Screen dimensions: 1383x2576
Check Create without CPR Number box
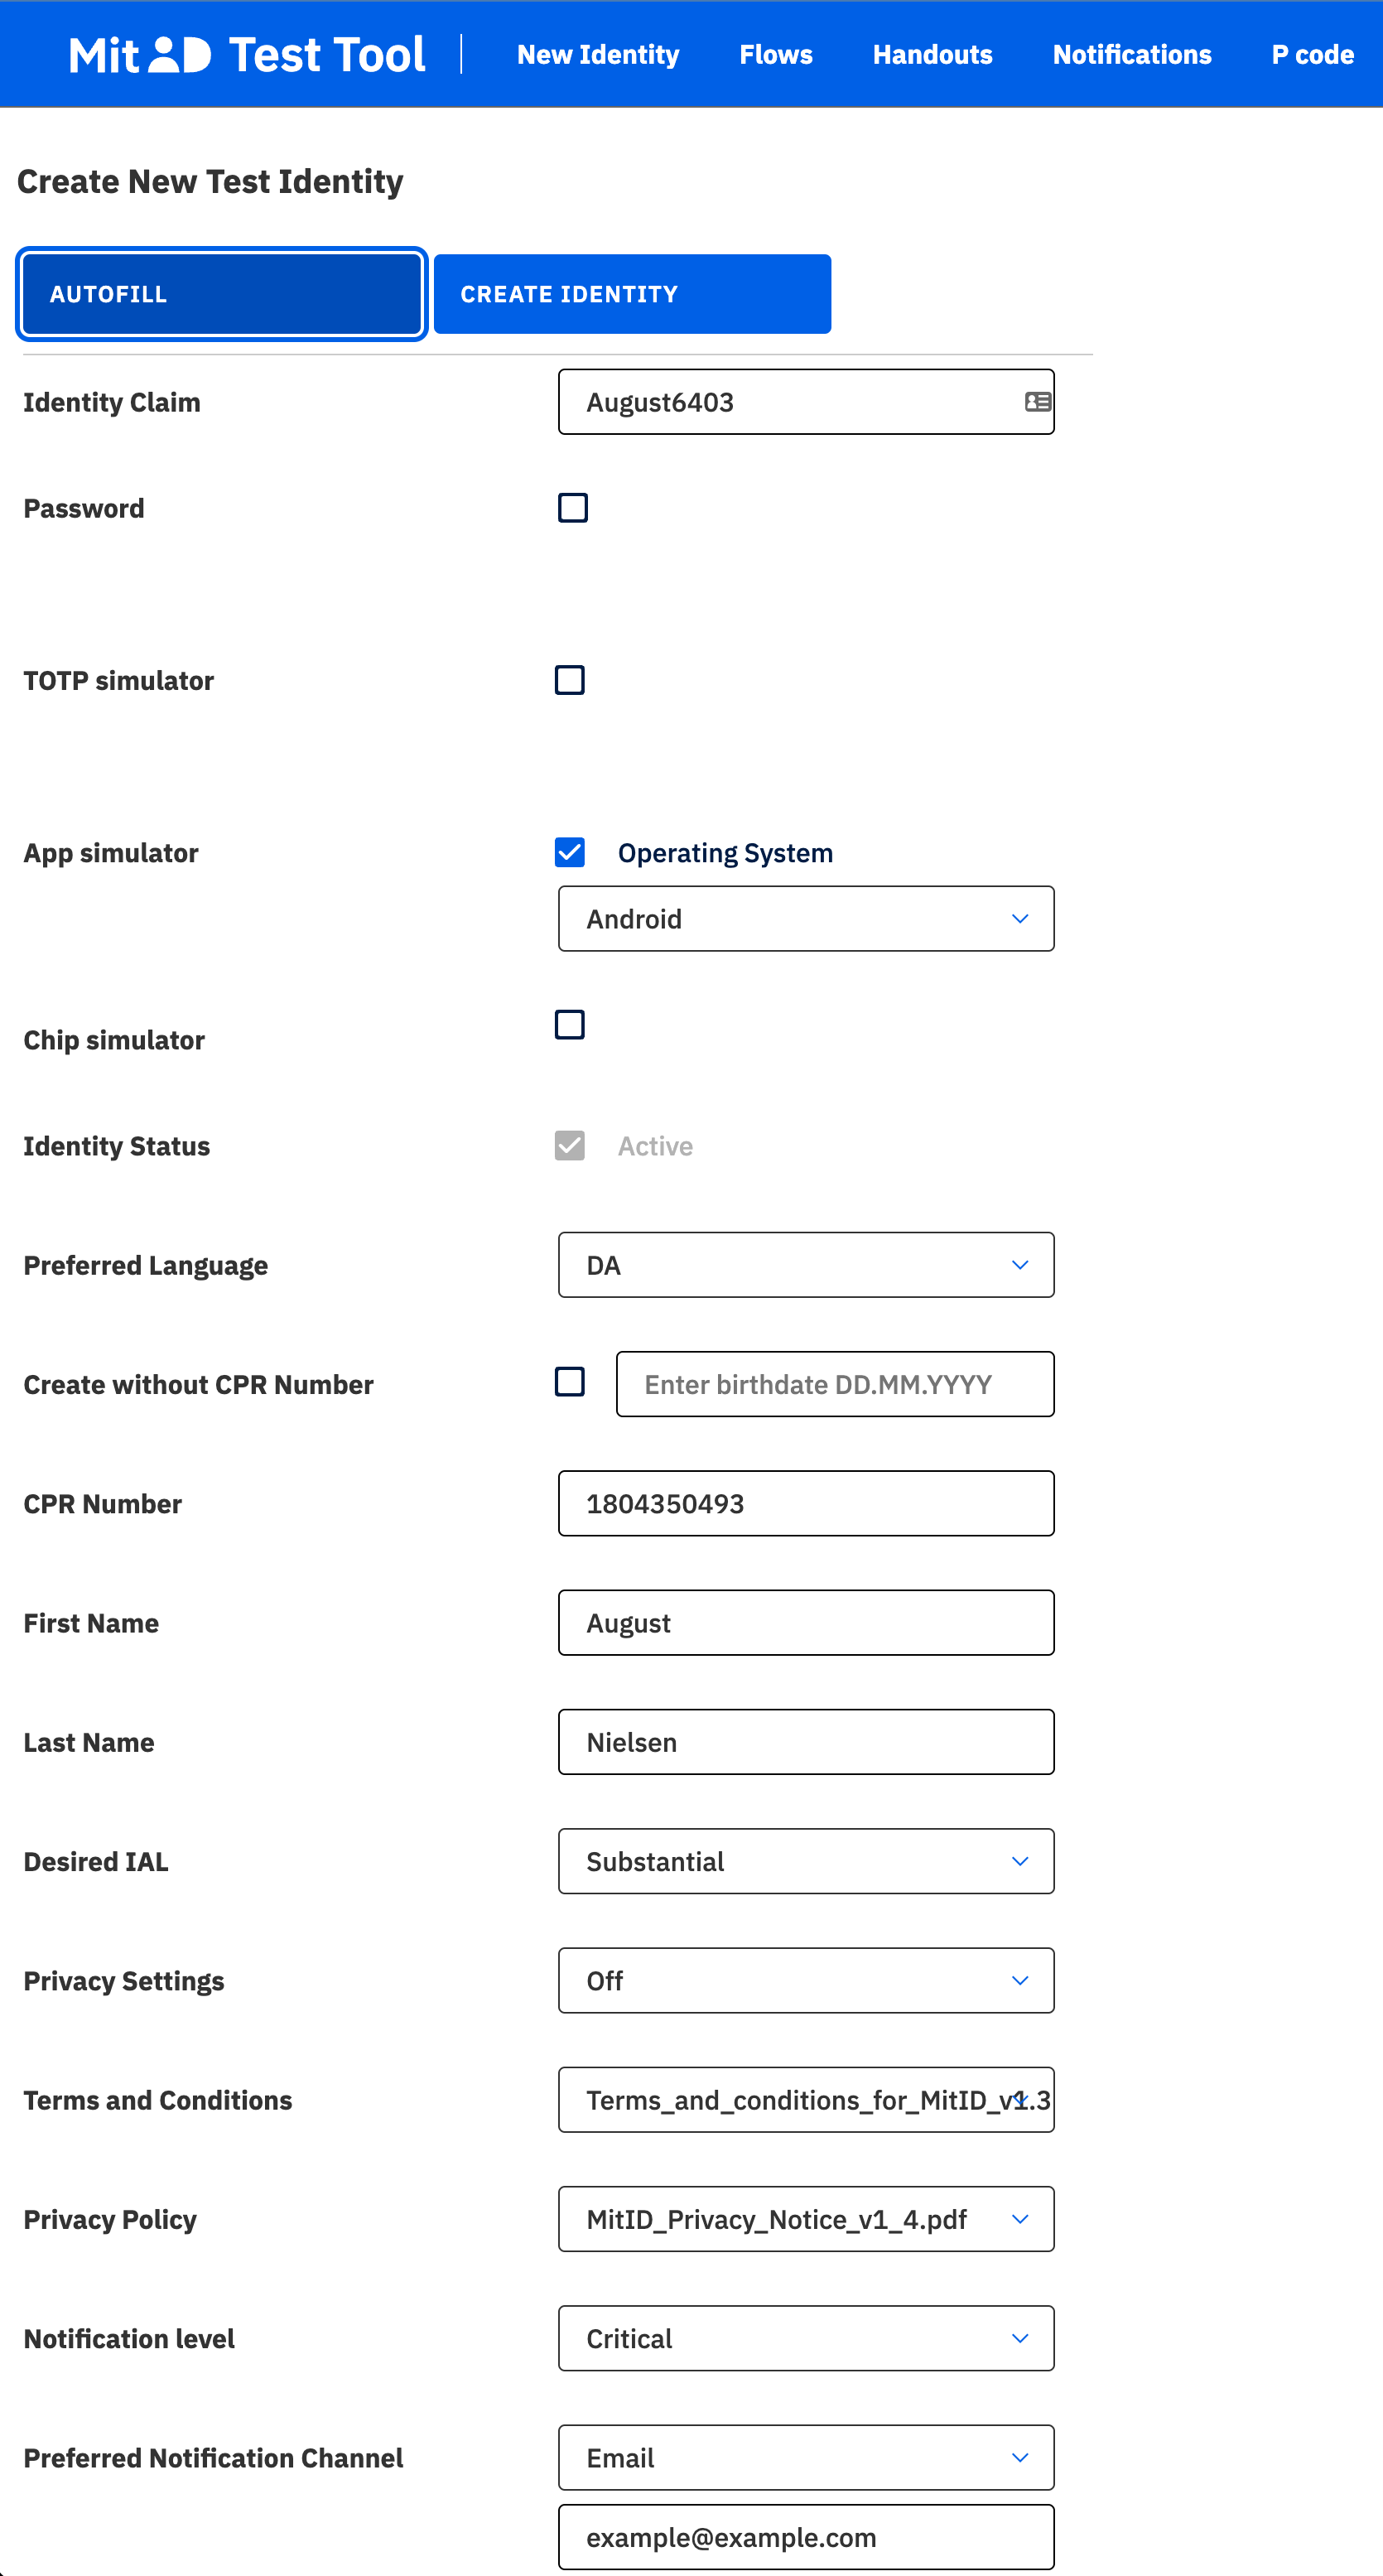[x=570, y=1382]
